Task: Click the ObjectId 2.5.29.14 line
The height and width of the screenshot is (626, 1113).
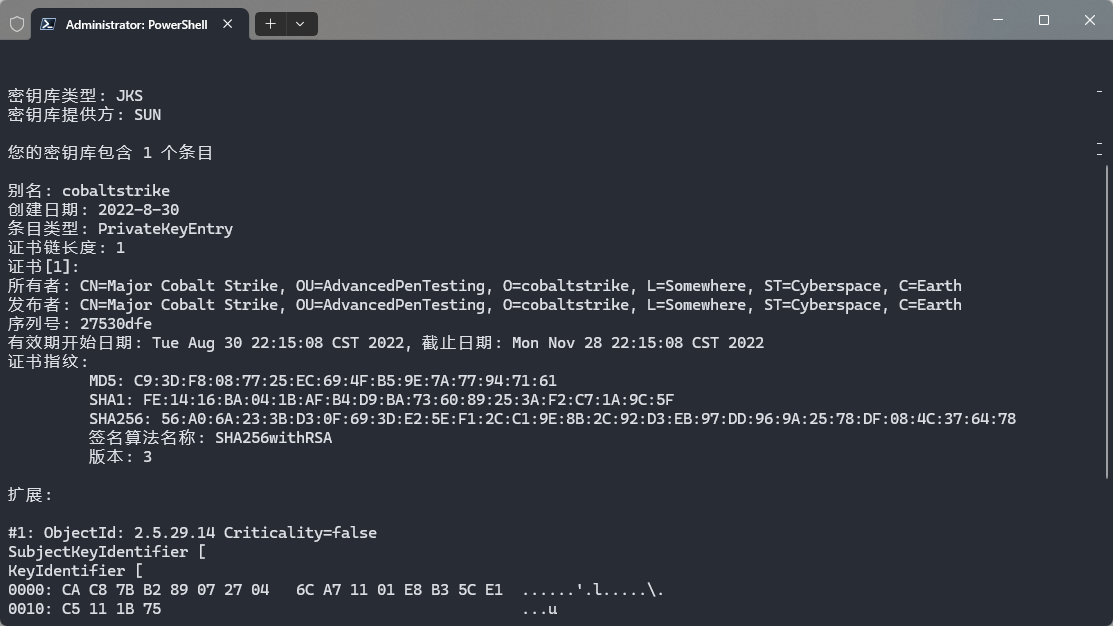Action: coord(192,533)
